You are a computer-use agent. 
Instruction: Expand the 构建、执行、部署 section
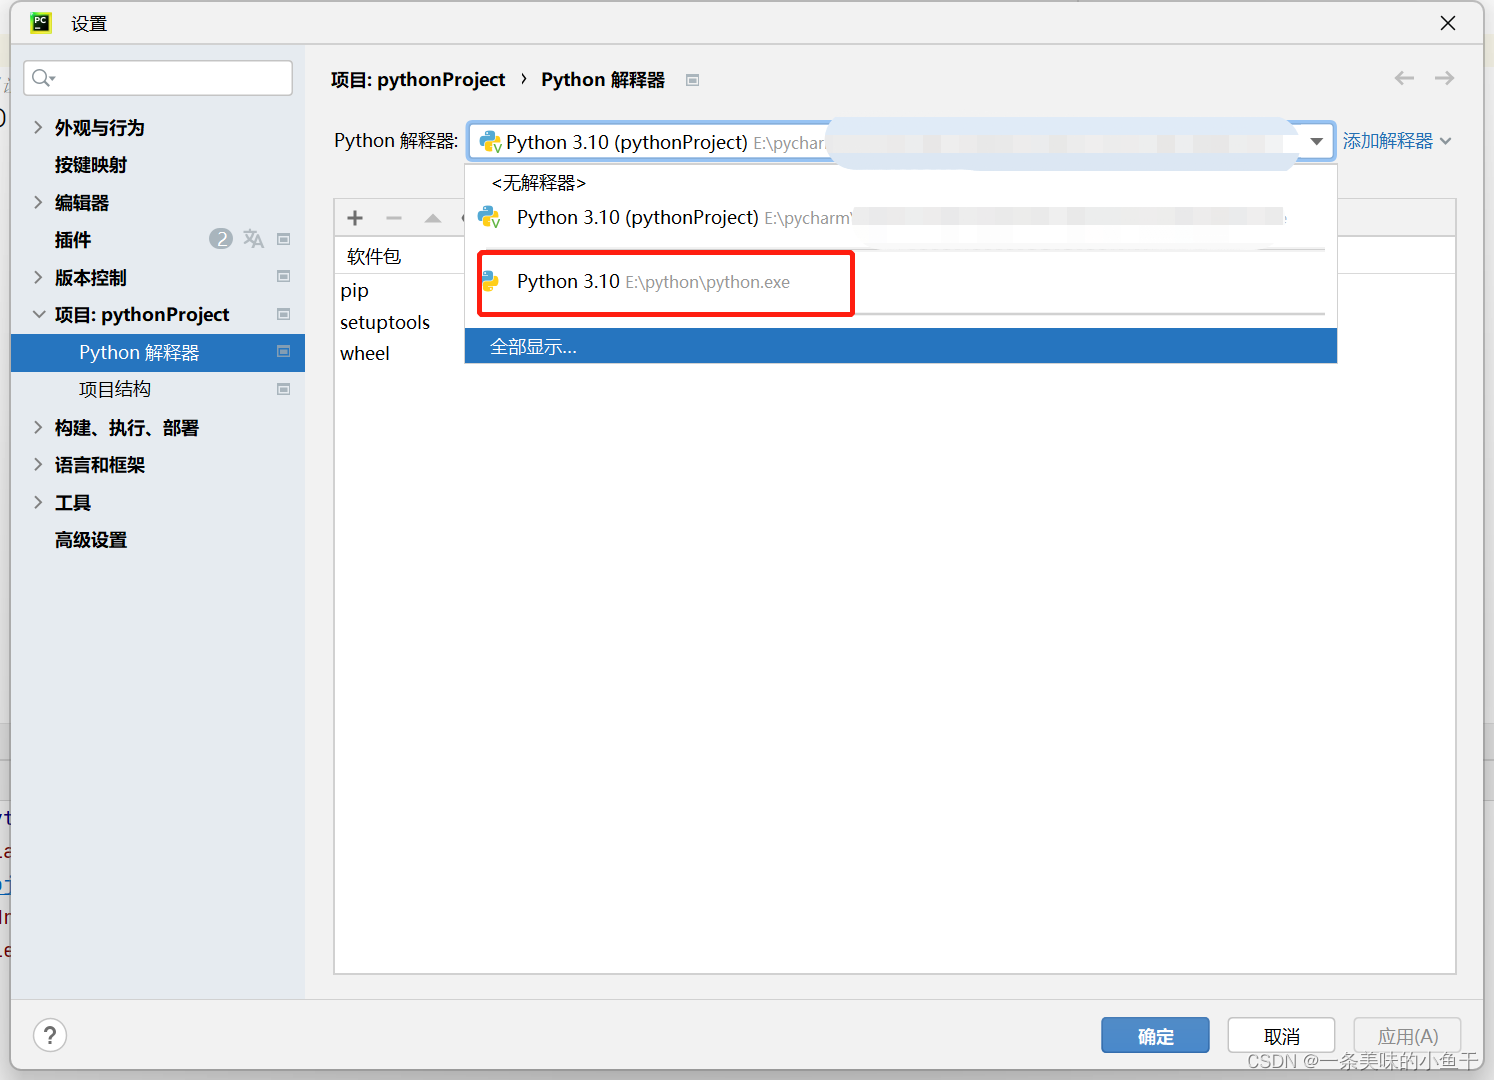(x=38, y=427)
